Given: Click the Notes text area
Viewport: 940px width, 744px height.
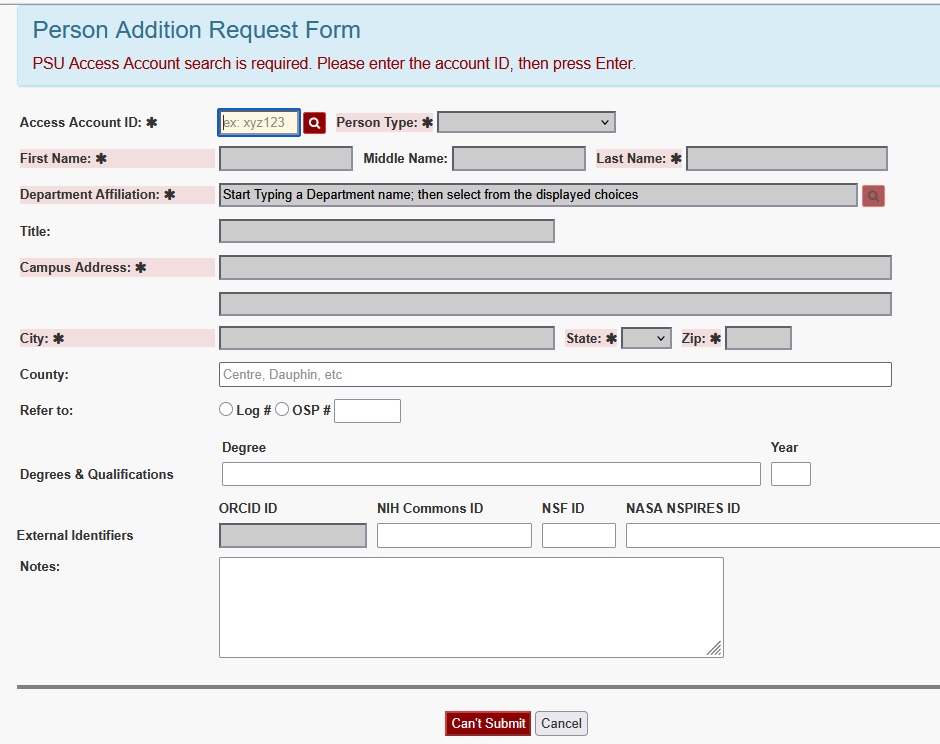Looking at the screenshot, I should coord(470,605).
